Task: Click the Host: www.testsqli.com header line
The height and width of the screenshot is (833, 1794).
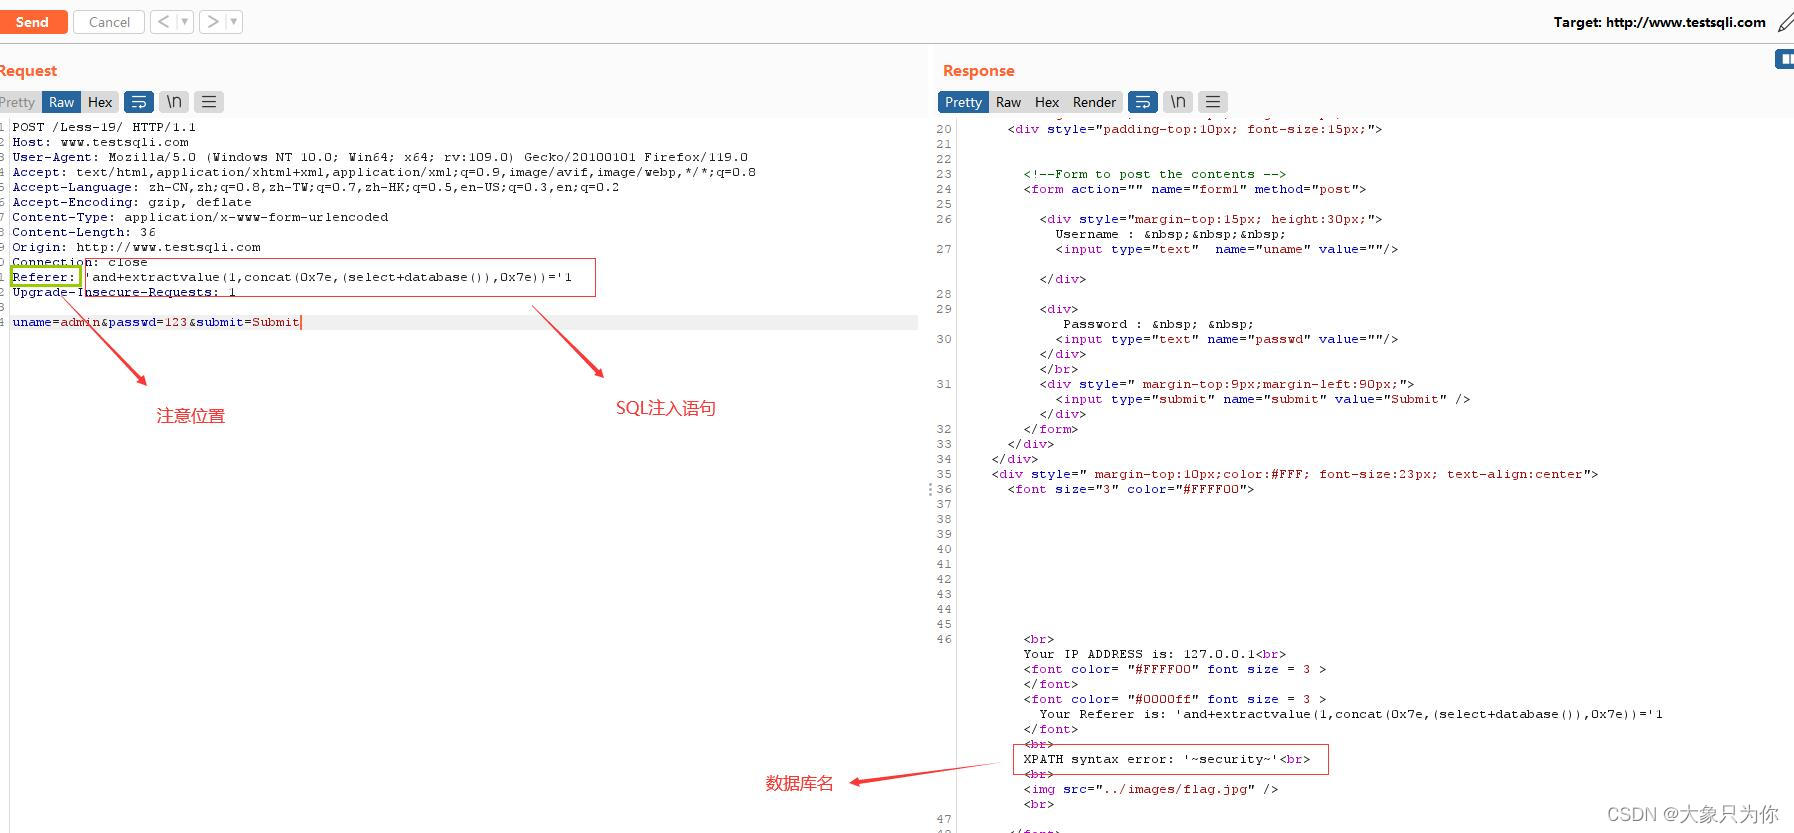Action: 100,142
